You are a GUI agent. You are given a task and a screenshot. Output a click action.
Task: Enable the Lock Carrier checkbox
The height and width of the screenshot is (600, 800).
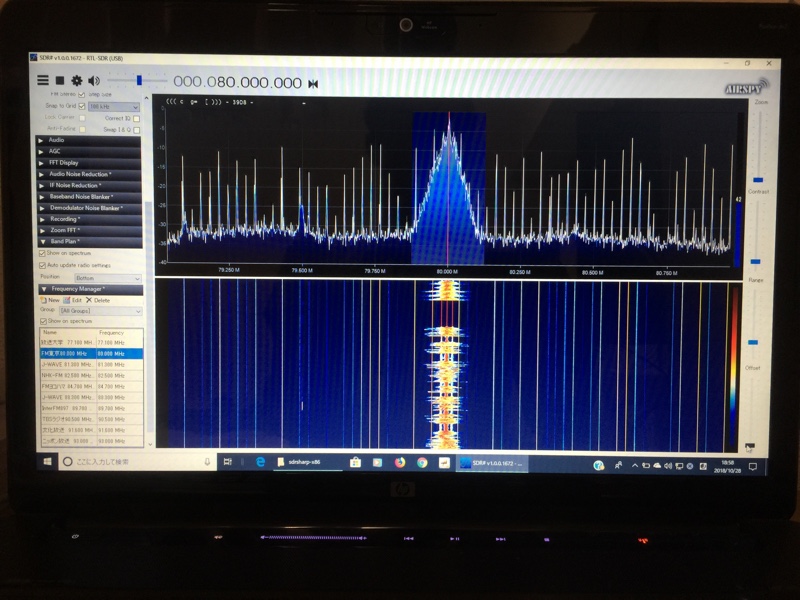click(x=82, y=117)
